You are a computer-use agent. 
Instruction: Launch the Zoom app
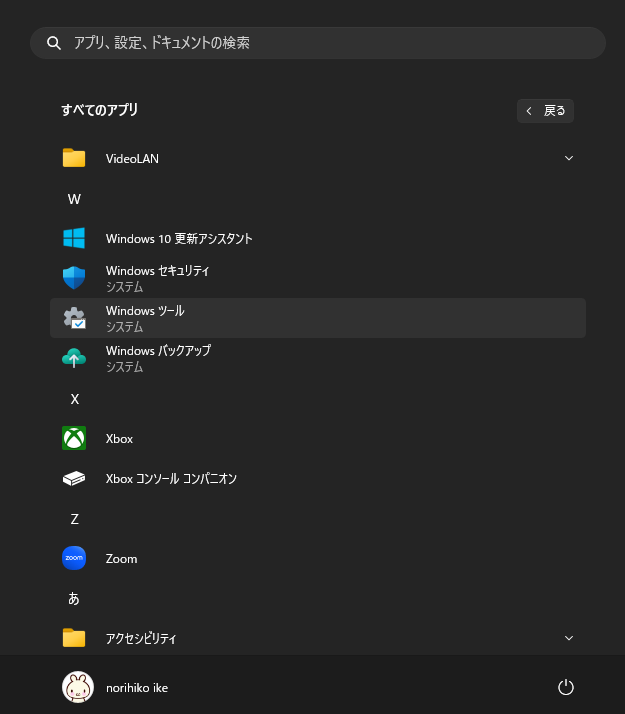coord(318,558)
